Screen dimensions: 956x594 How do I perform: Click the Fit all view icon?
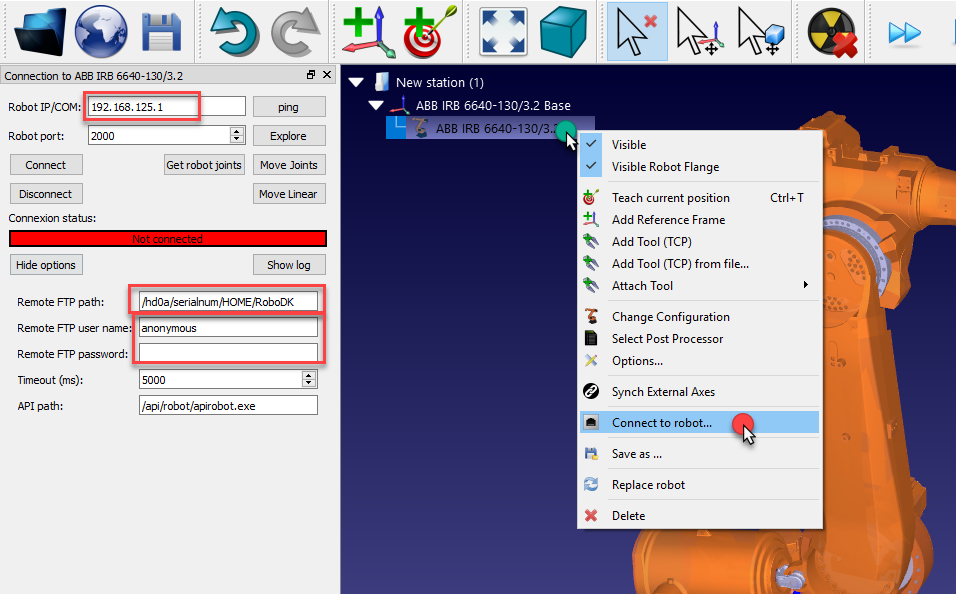504,30
